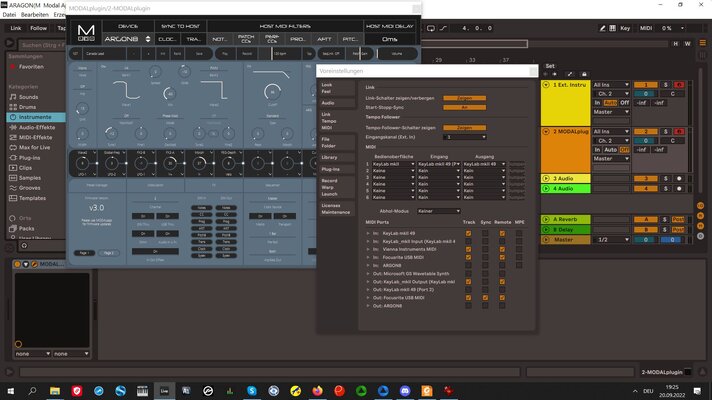Open the Abhol-Modus dropdown

click(439, 211)
